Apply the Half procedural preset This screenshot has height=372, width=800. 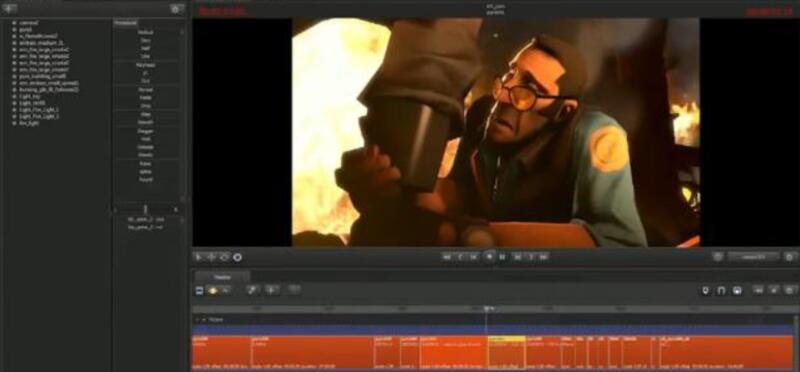tap(145, 48)
